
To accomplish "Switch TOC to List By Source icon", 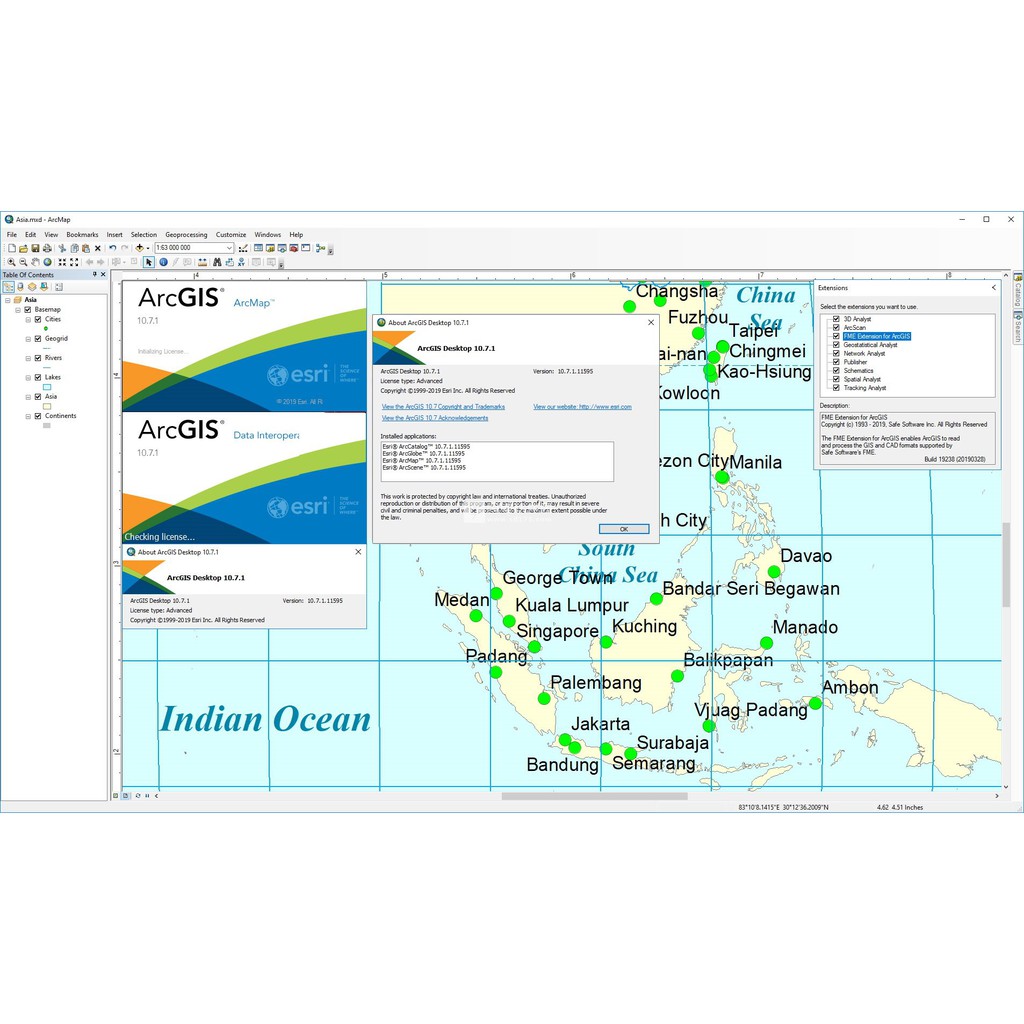I will click(20, 287).
